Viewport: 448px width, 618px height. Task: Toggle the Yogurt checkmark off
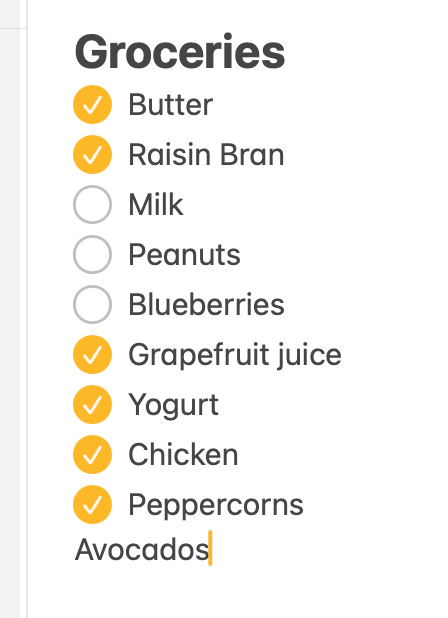(x=93, y=404)
